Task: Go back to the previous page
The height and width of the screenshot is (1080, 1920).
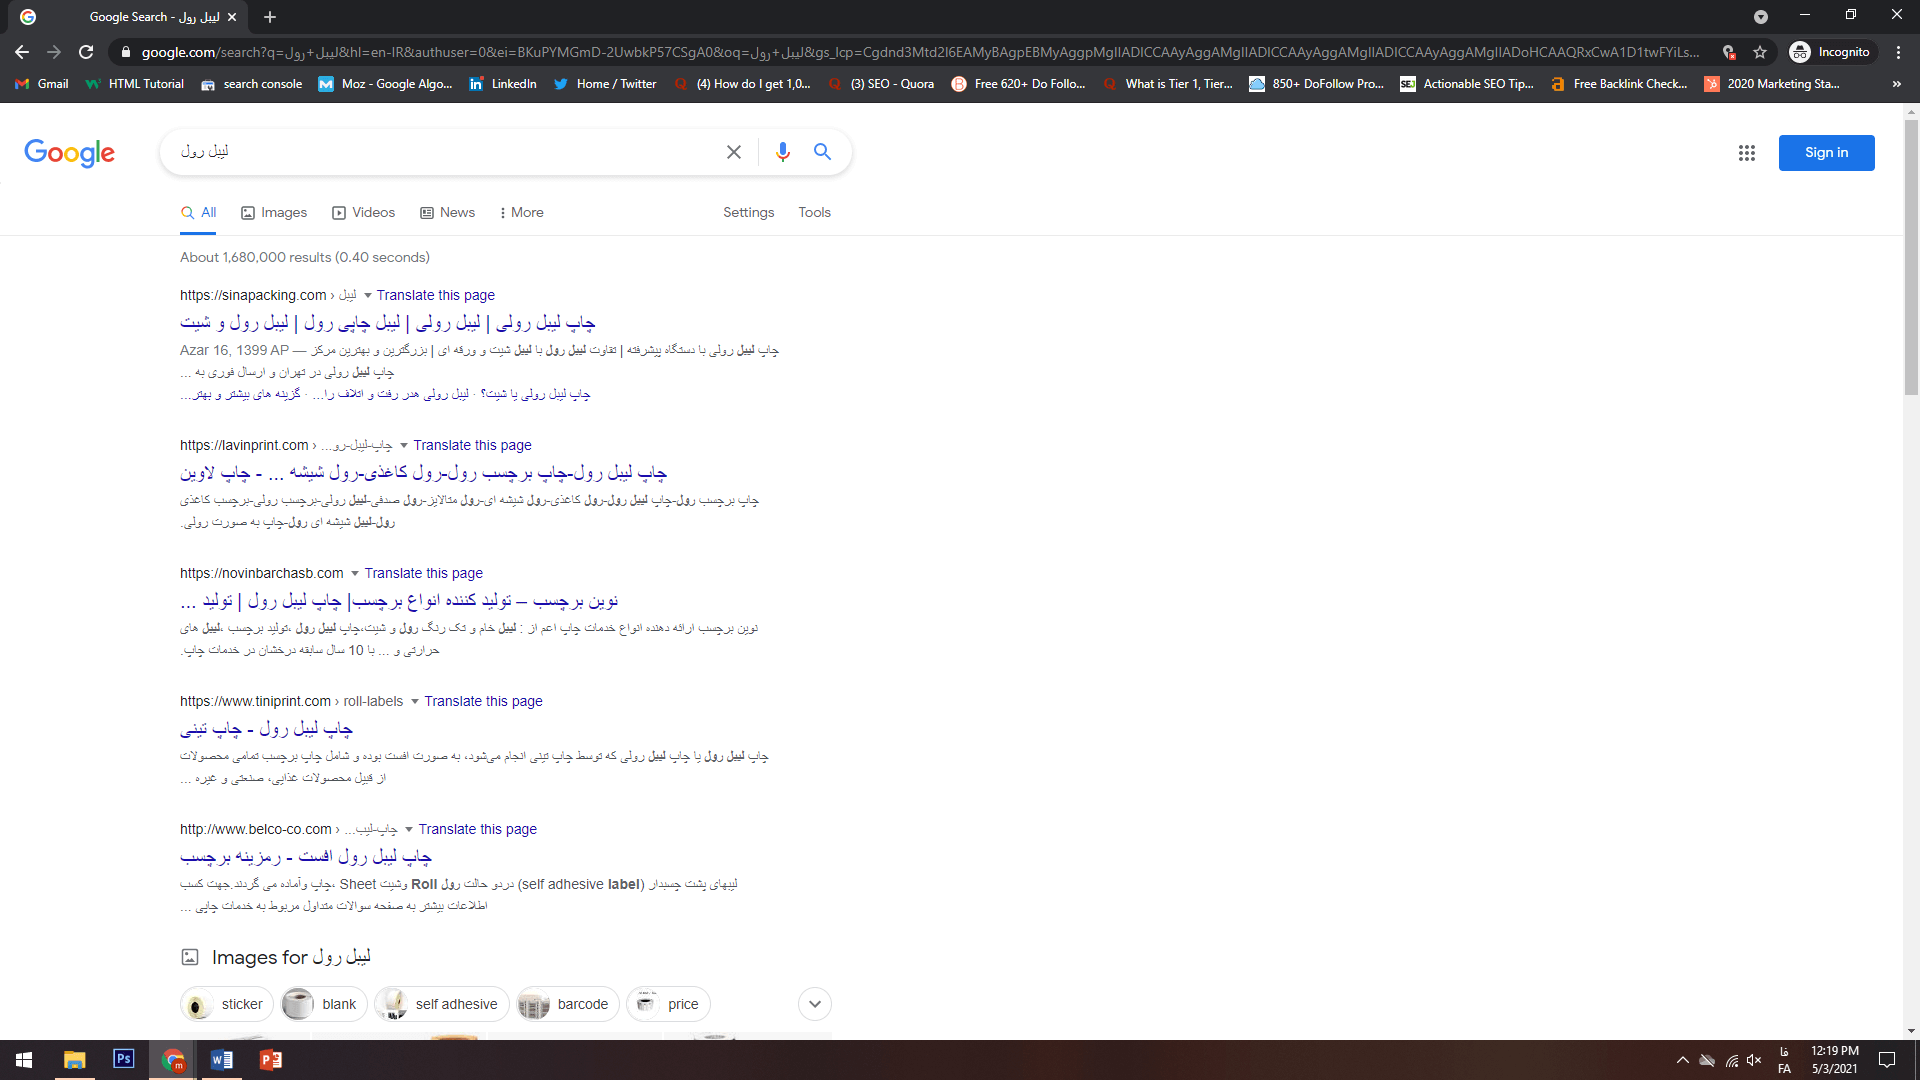Action: (x=22, y=52)
